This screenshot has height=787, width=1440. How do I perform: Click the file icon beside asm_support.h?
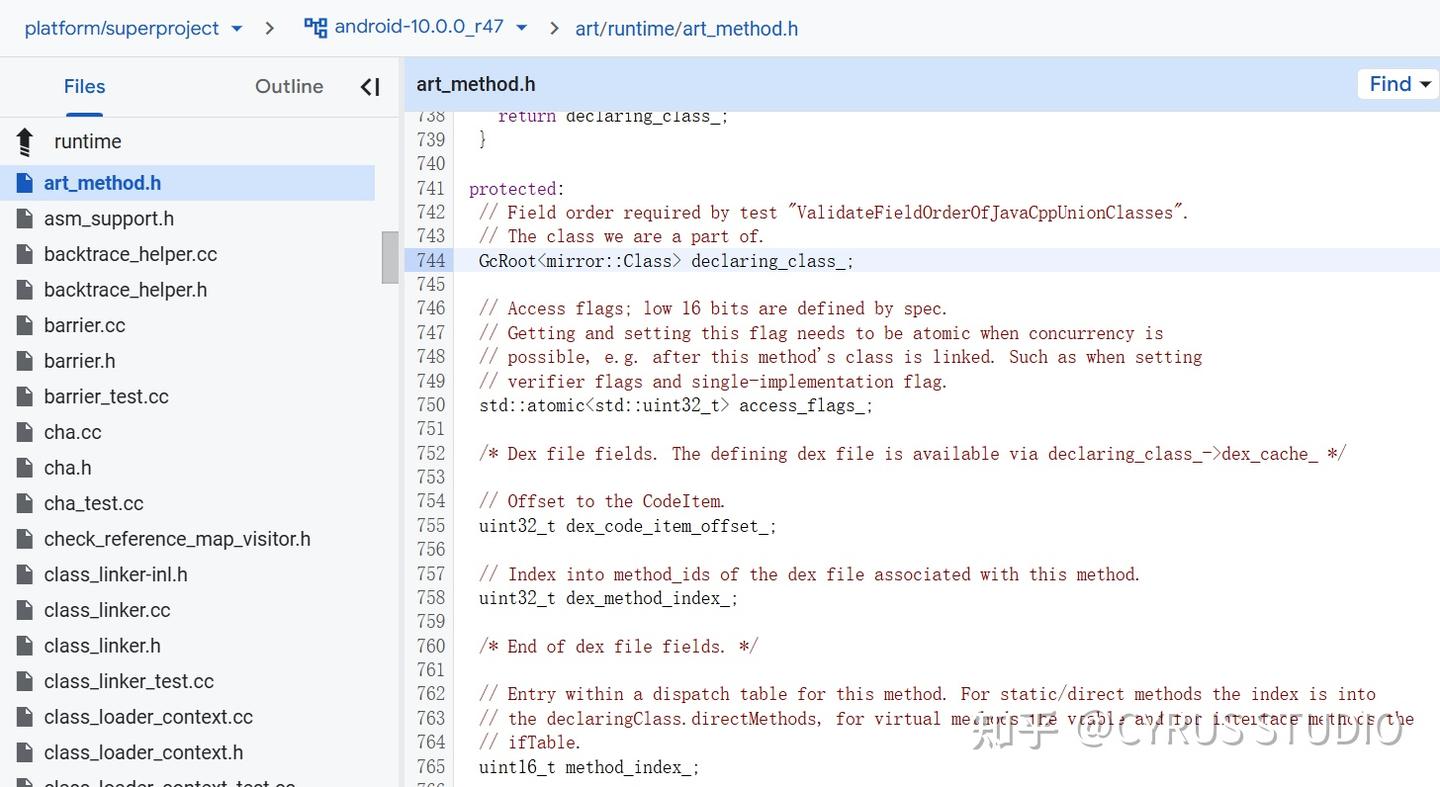[x=23, y=218]
